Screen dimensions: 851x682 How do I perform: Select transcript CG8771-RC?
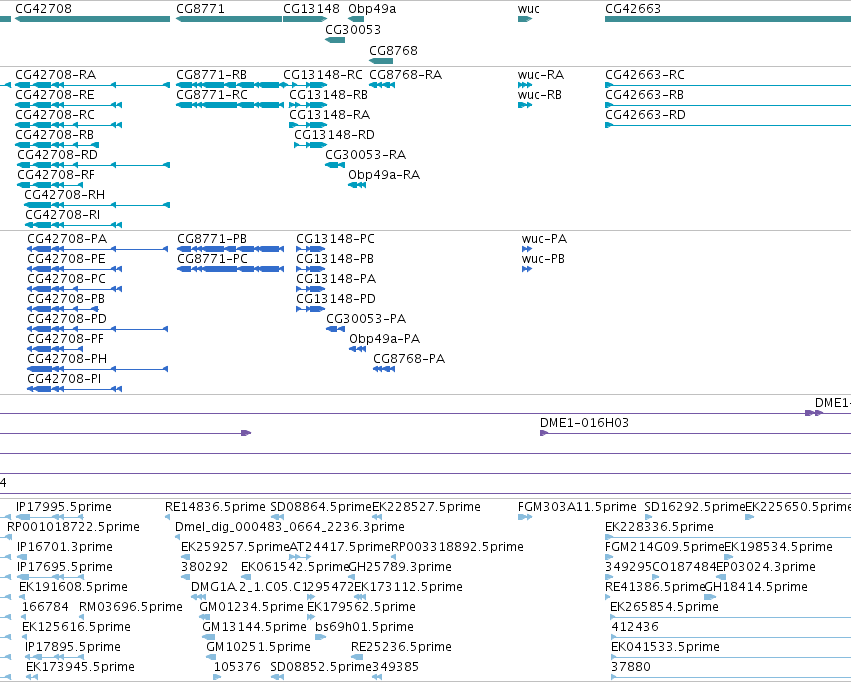tap(212, 95)
